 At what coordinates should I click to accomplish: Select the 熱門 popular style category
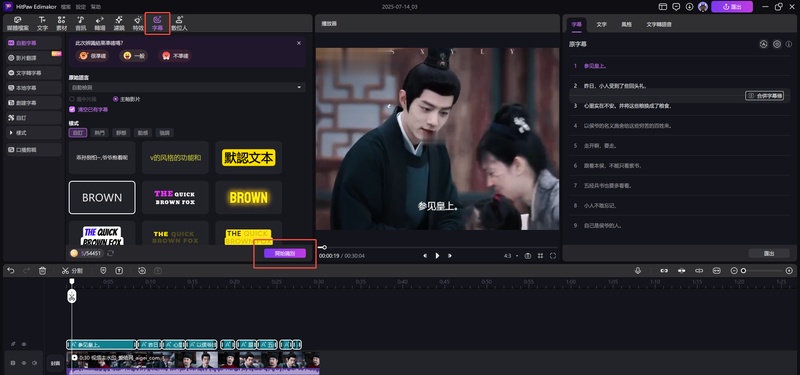(99, 133)
